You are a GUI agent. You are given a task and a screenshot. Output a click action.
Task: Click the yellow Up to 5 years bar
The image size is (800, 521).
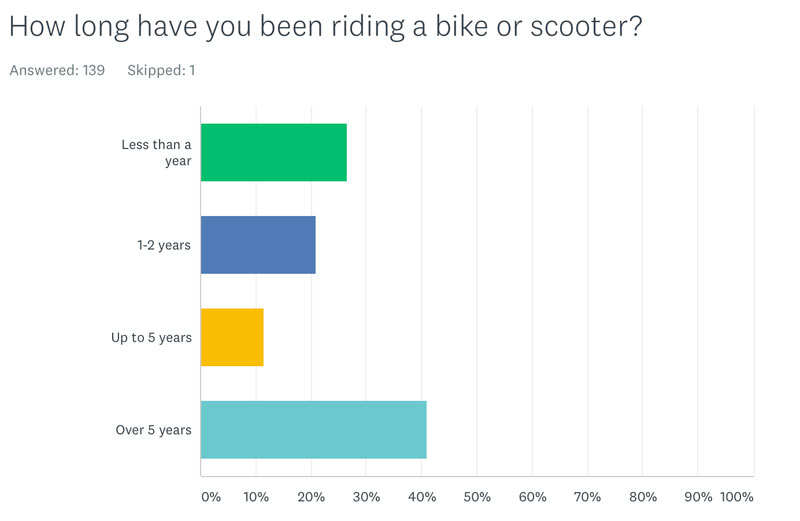(232, 337)
